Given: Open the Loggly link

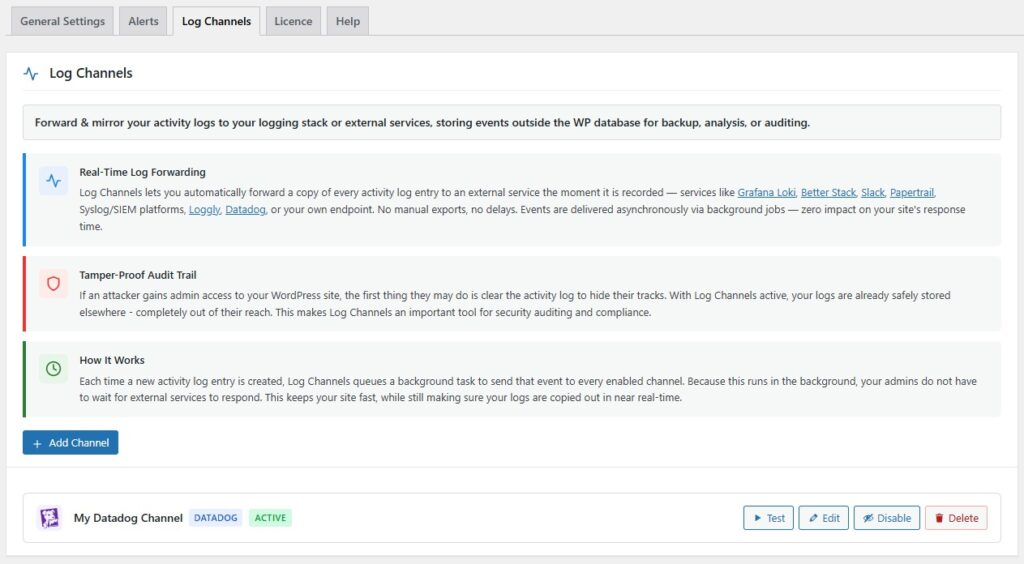Looking at the screenshot, I should 204,210.
